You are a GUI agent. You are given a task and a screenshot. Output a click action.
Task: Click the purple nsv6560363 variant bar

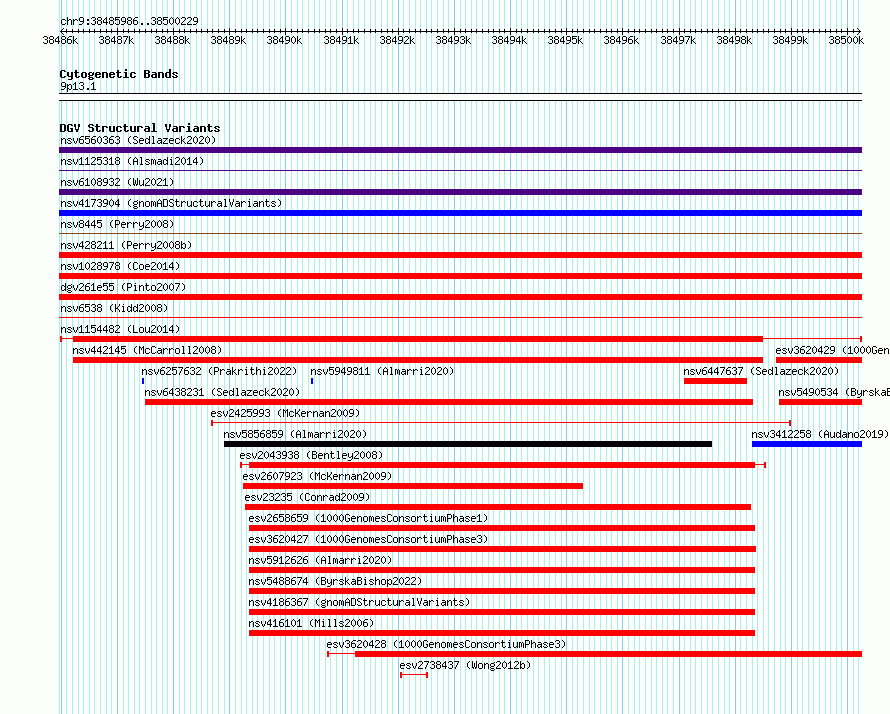460,150
